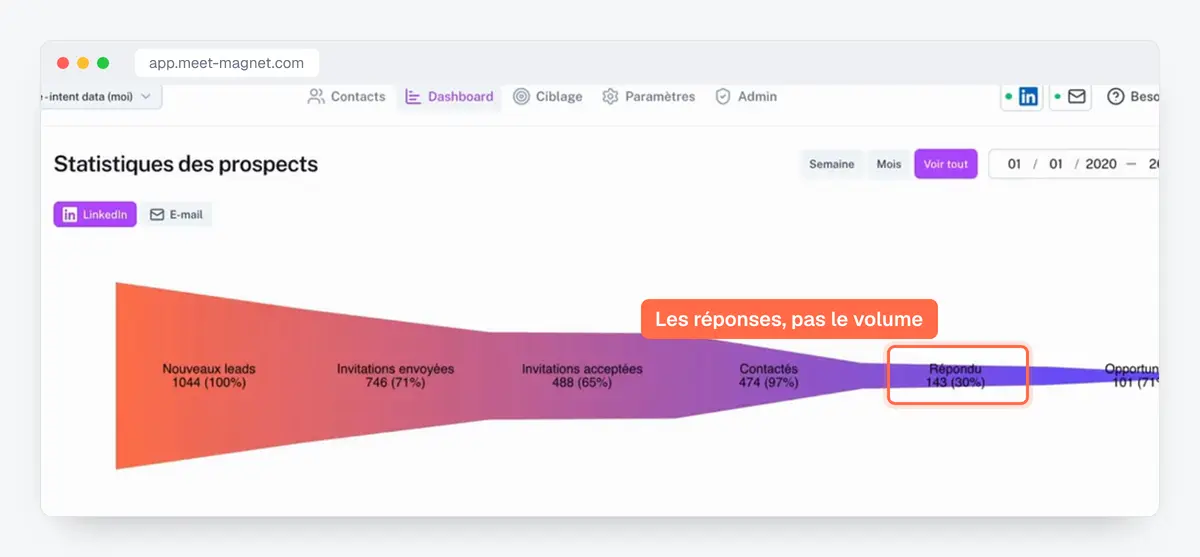Image resolution: width=1200 pixels, height=557 pixels.
Task: Click the Dashboard chart icon
Action: point(413,97)
